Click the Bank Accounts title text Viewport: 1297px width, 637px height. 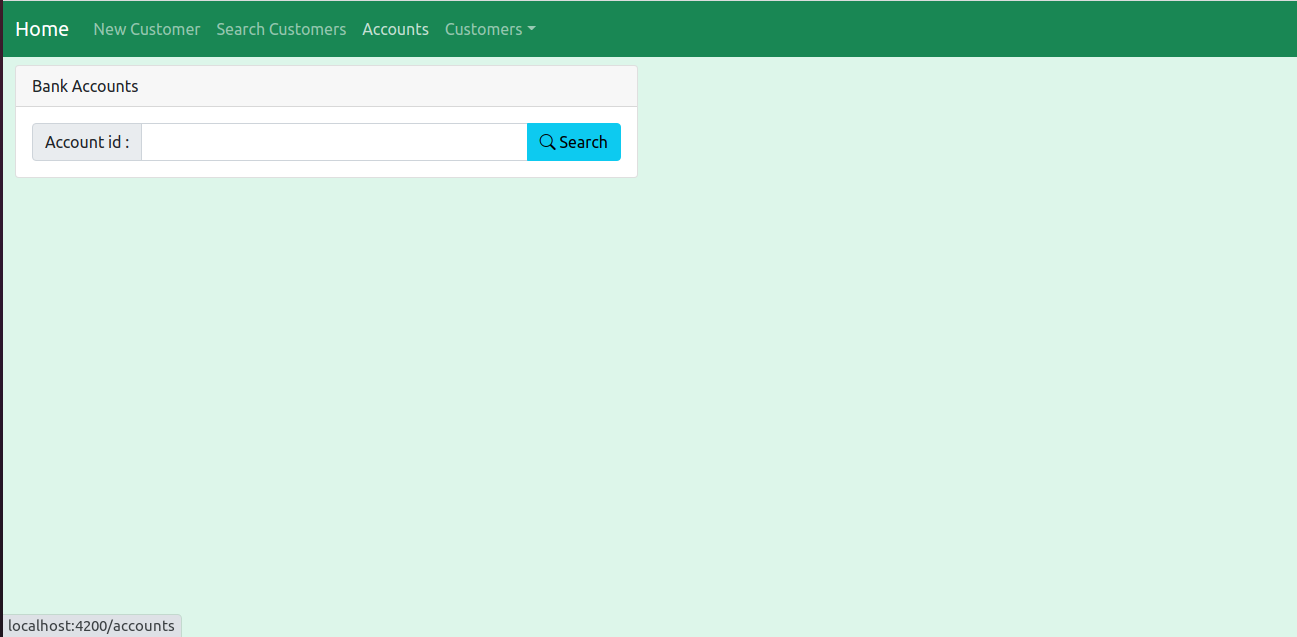point(85,86)
